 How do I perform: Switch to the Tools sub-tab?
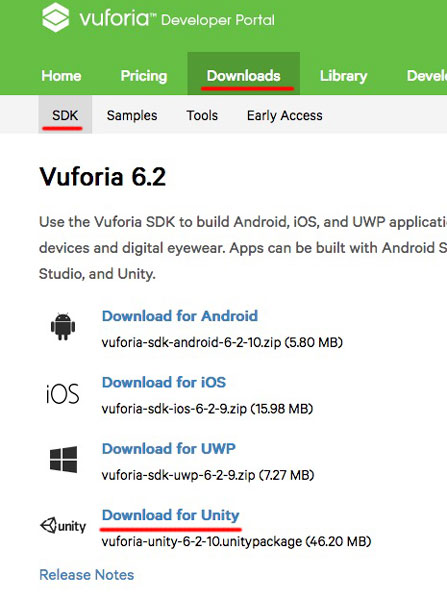pyautogui.click(x=202, y=115)
